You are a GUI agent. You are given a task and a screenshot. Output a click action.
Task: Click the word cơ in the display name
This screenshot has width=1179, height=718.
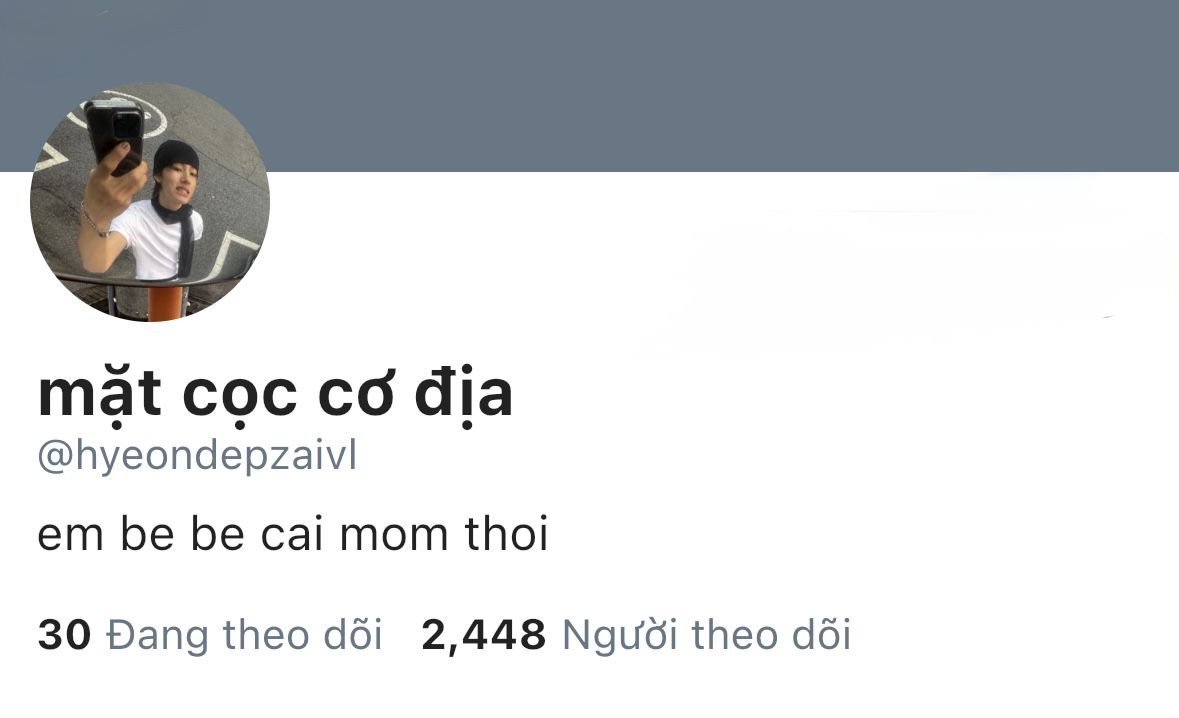coord(356,396)
